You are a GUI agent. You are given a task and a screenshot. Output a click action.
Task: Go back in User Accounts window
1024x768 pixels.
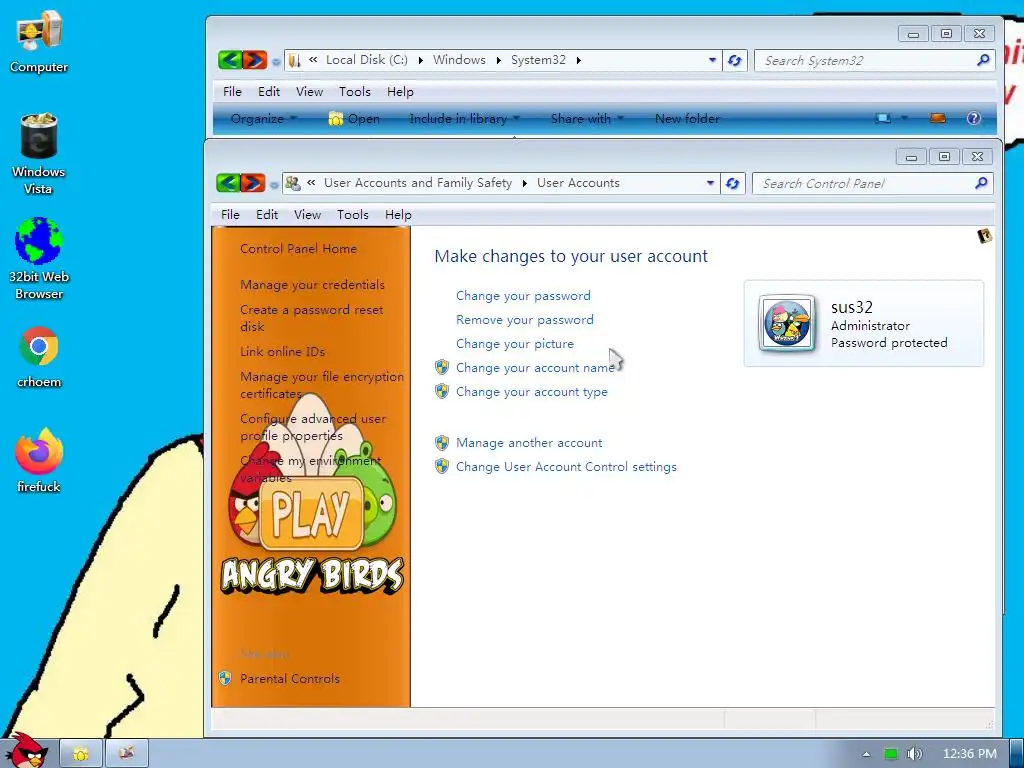pyautogui.click(x=228, y=183)
